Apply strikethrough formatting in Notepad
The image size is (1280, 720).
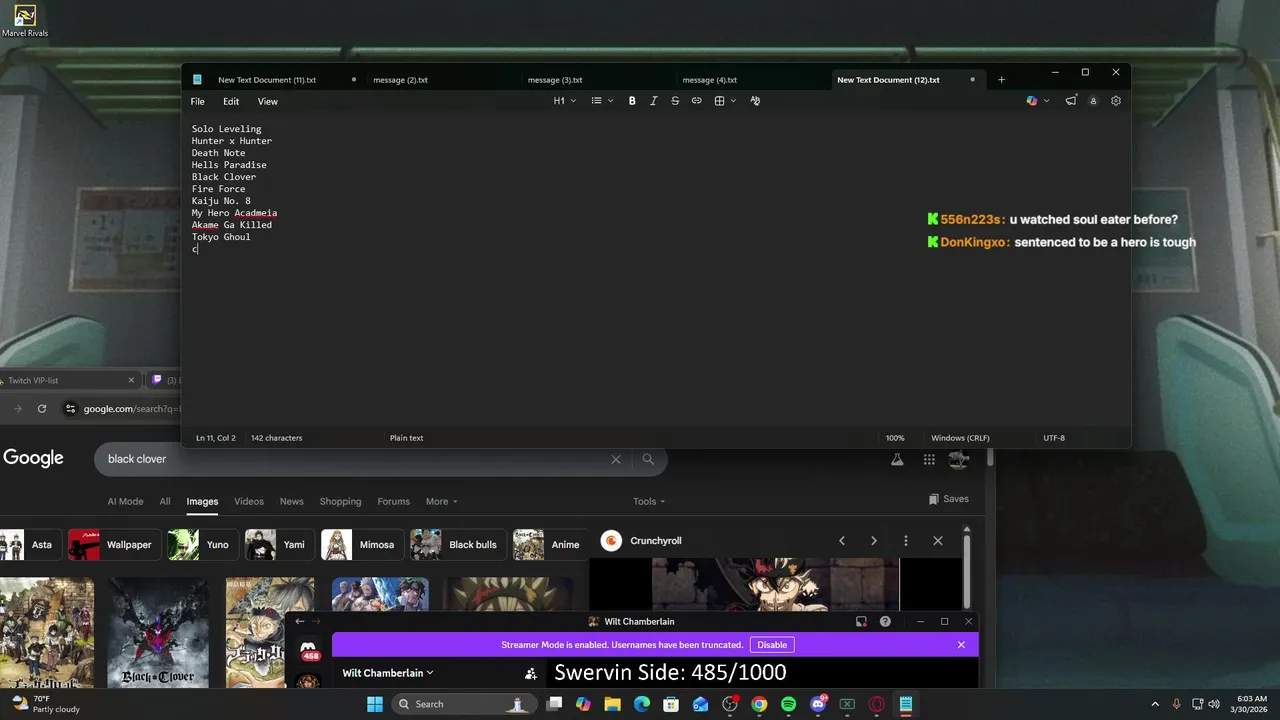pyautogui.click(x=675, y=101)
